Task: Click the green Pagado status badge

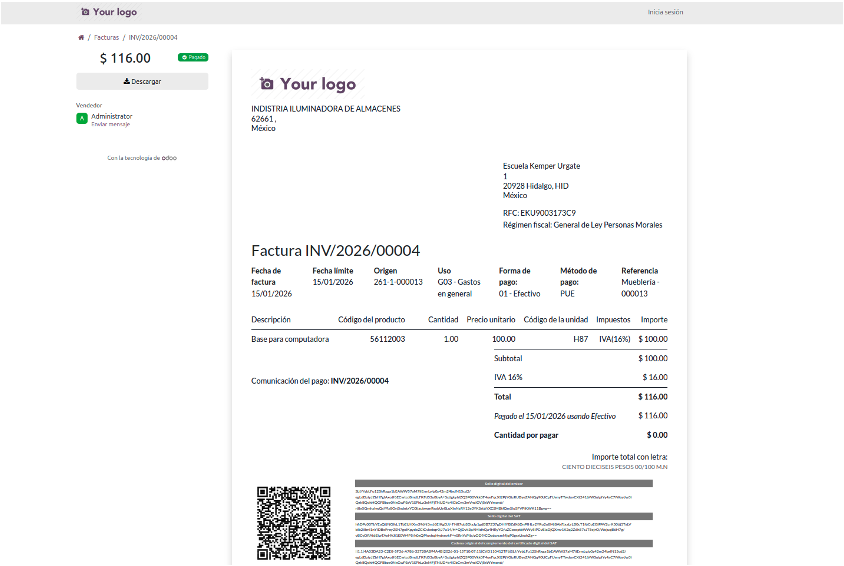Action: 193,57
